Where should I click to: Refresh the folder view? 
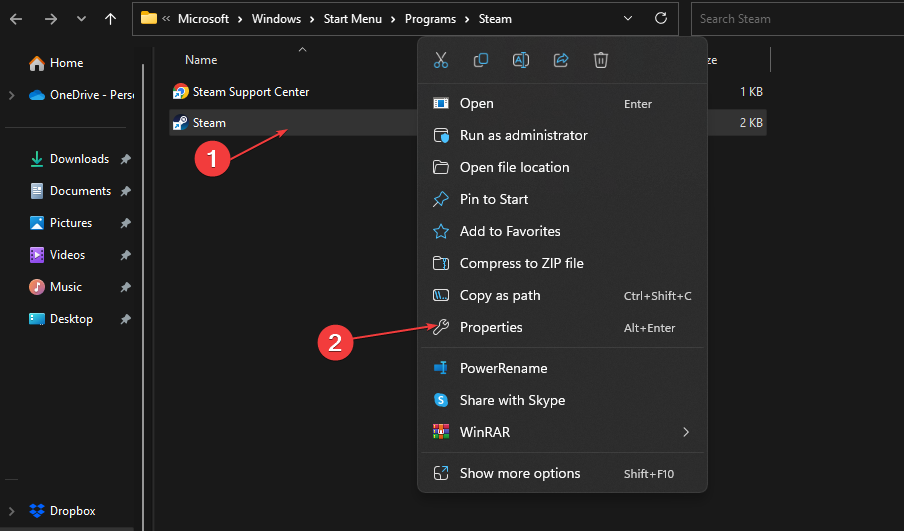coord(661,18)
